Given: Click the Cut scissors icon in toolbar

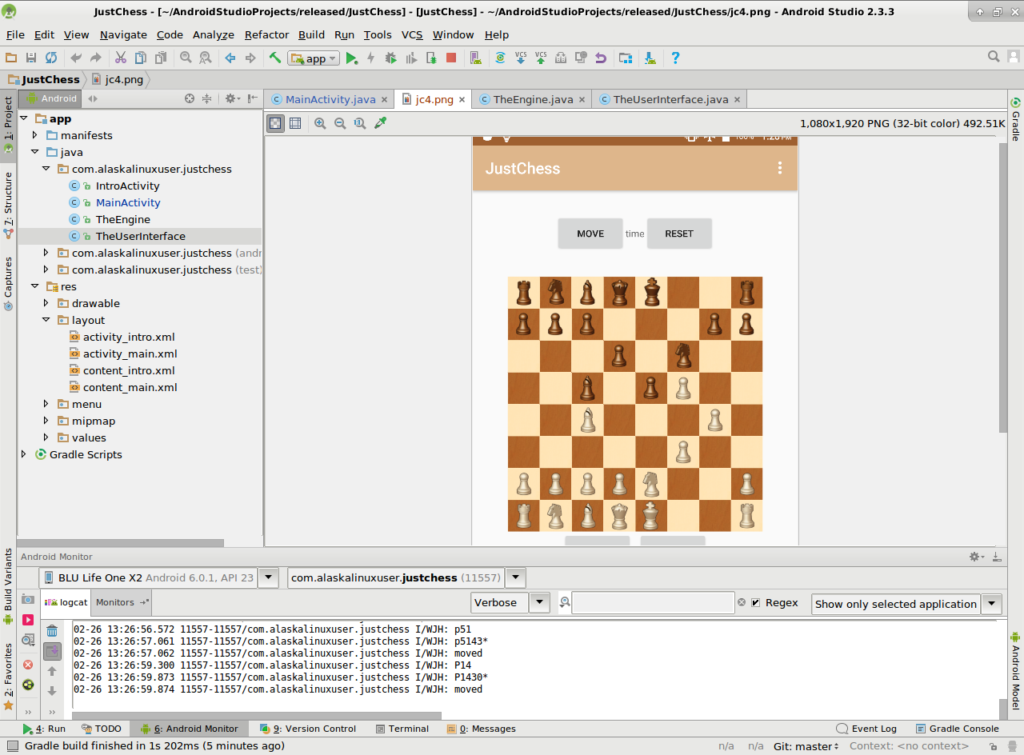Looking at the screenshot, I should tap(120, 58).
